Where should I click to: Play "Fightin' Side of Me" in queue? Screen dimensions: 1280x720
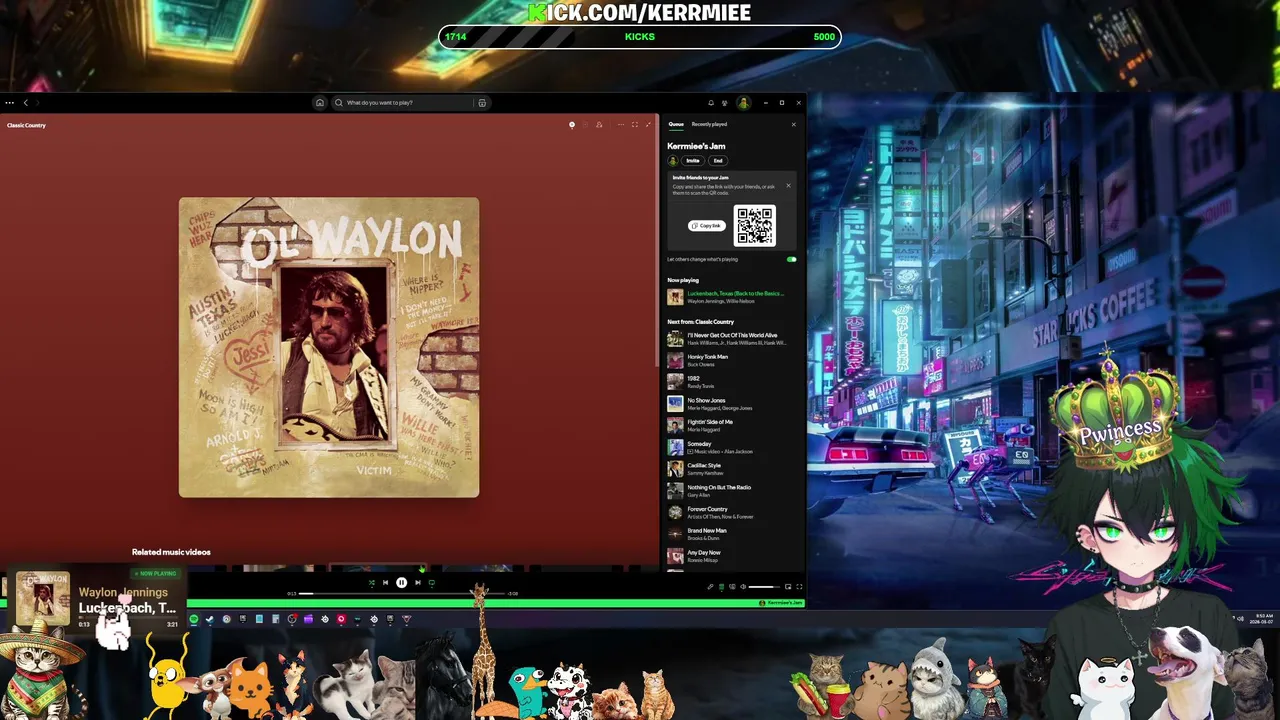[x=733, y=426]
